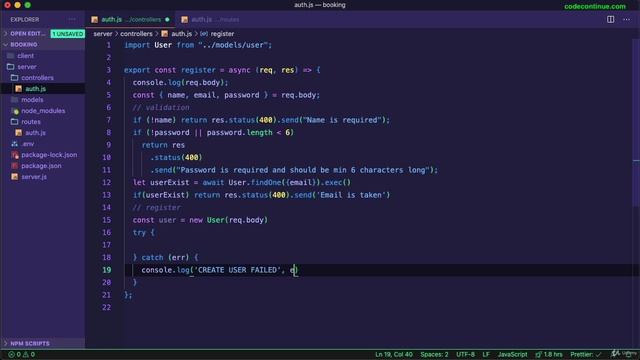Screen dimensions: 640x360
Task: Click breadcrumb register symbol icon
Action: click(x=204, y=34)
